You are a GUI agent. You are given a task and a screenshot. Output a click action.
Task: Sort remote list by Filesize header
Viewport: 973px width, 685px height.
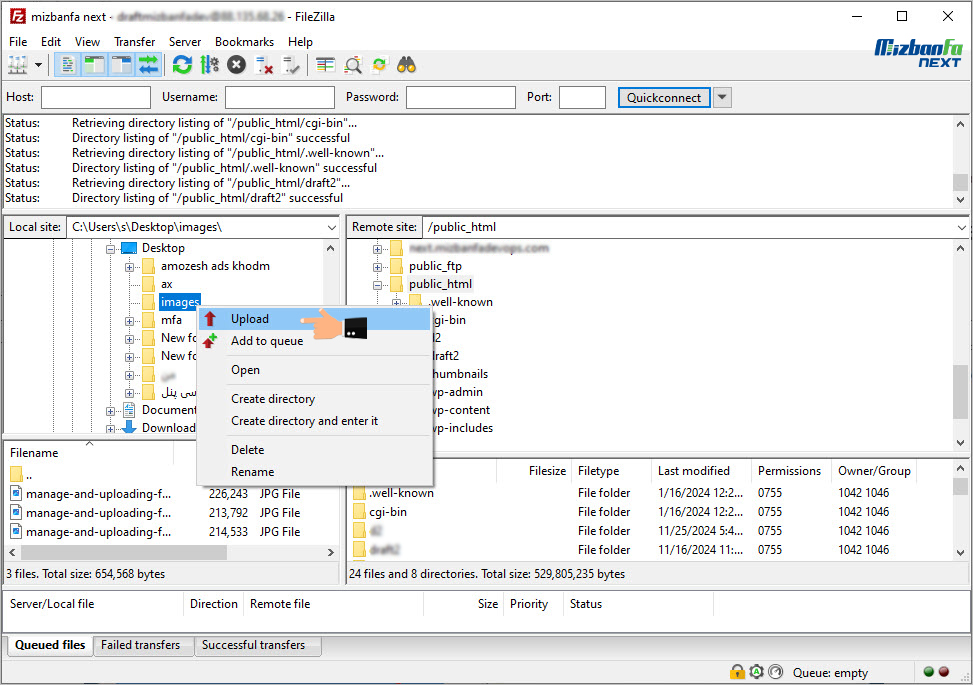point(534,471)
